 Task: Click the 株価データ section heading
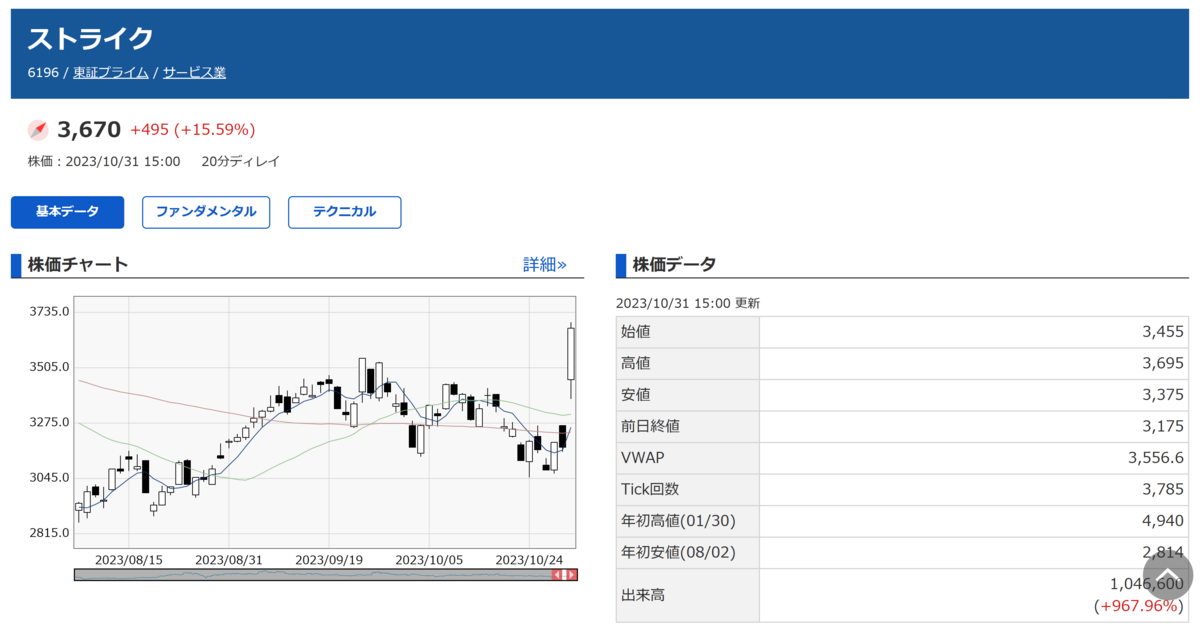[674, 265]
